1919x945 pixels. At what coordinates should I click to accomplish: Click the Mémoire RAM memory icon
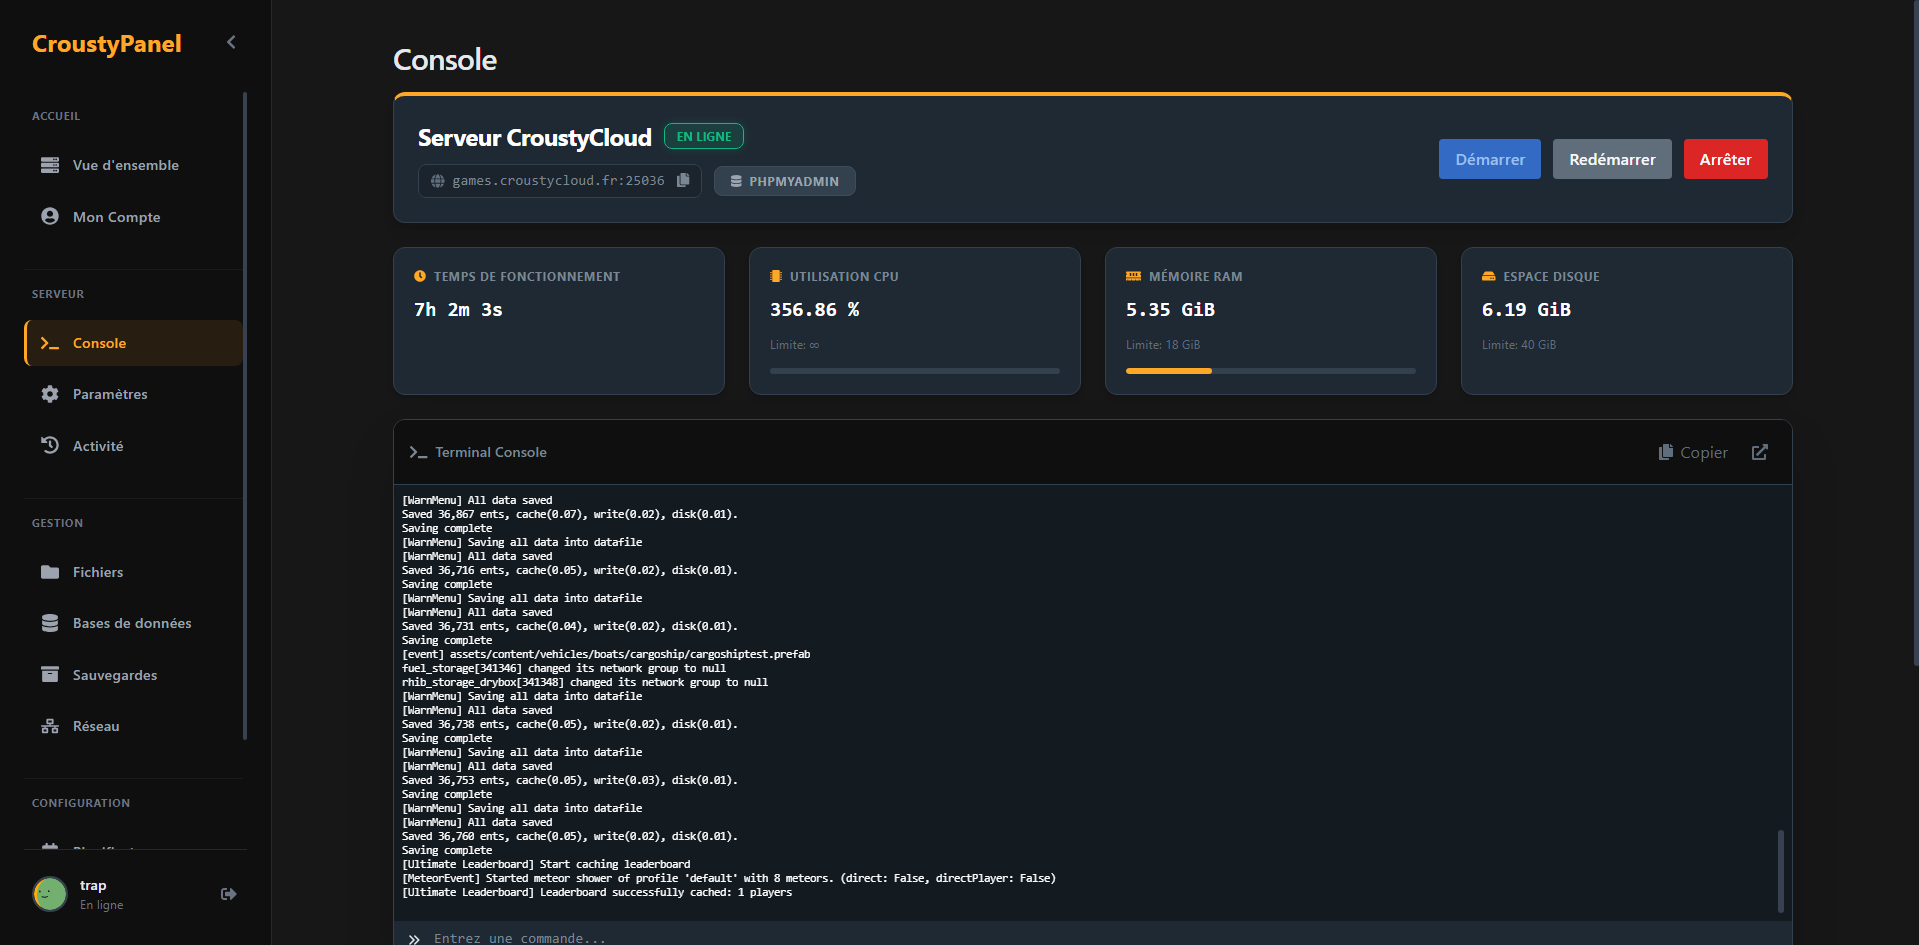[x=1133, y=276]
